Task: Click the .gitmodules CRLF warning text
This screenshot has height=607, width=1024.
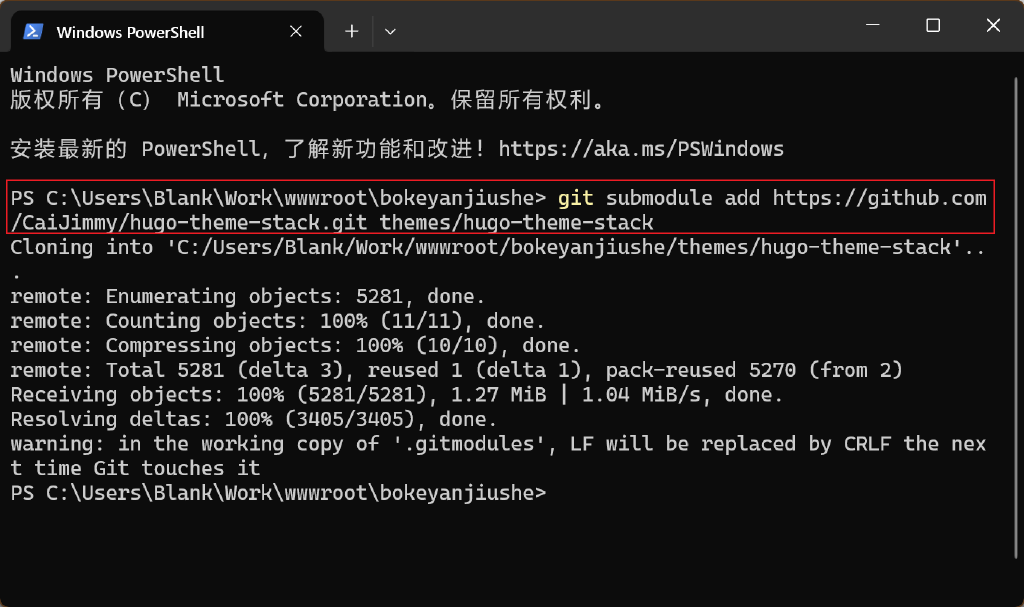Action: click(x=400, y=443)
